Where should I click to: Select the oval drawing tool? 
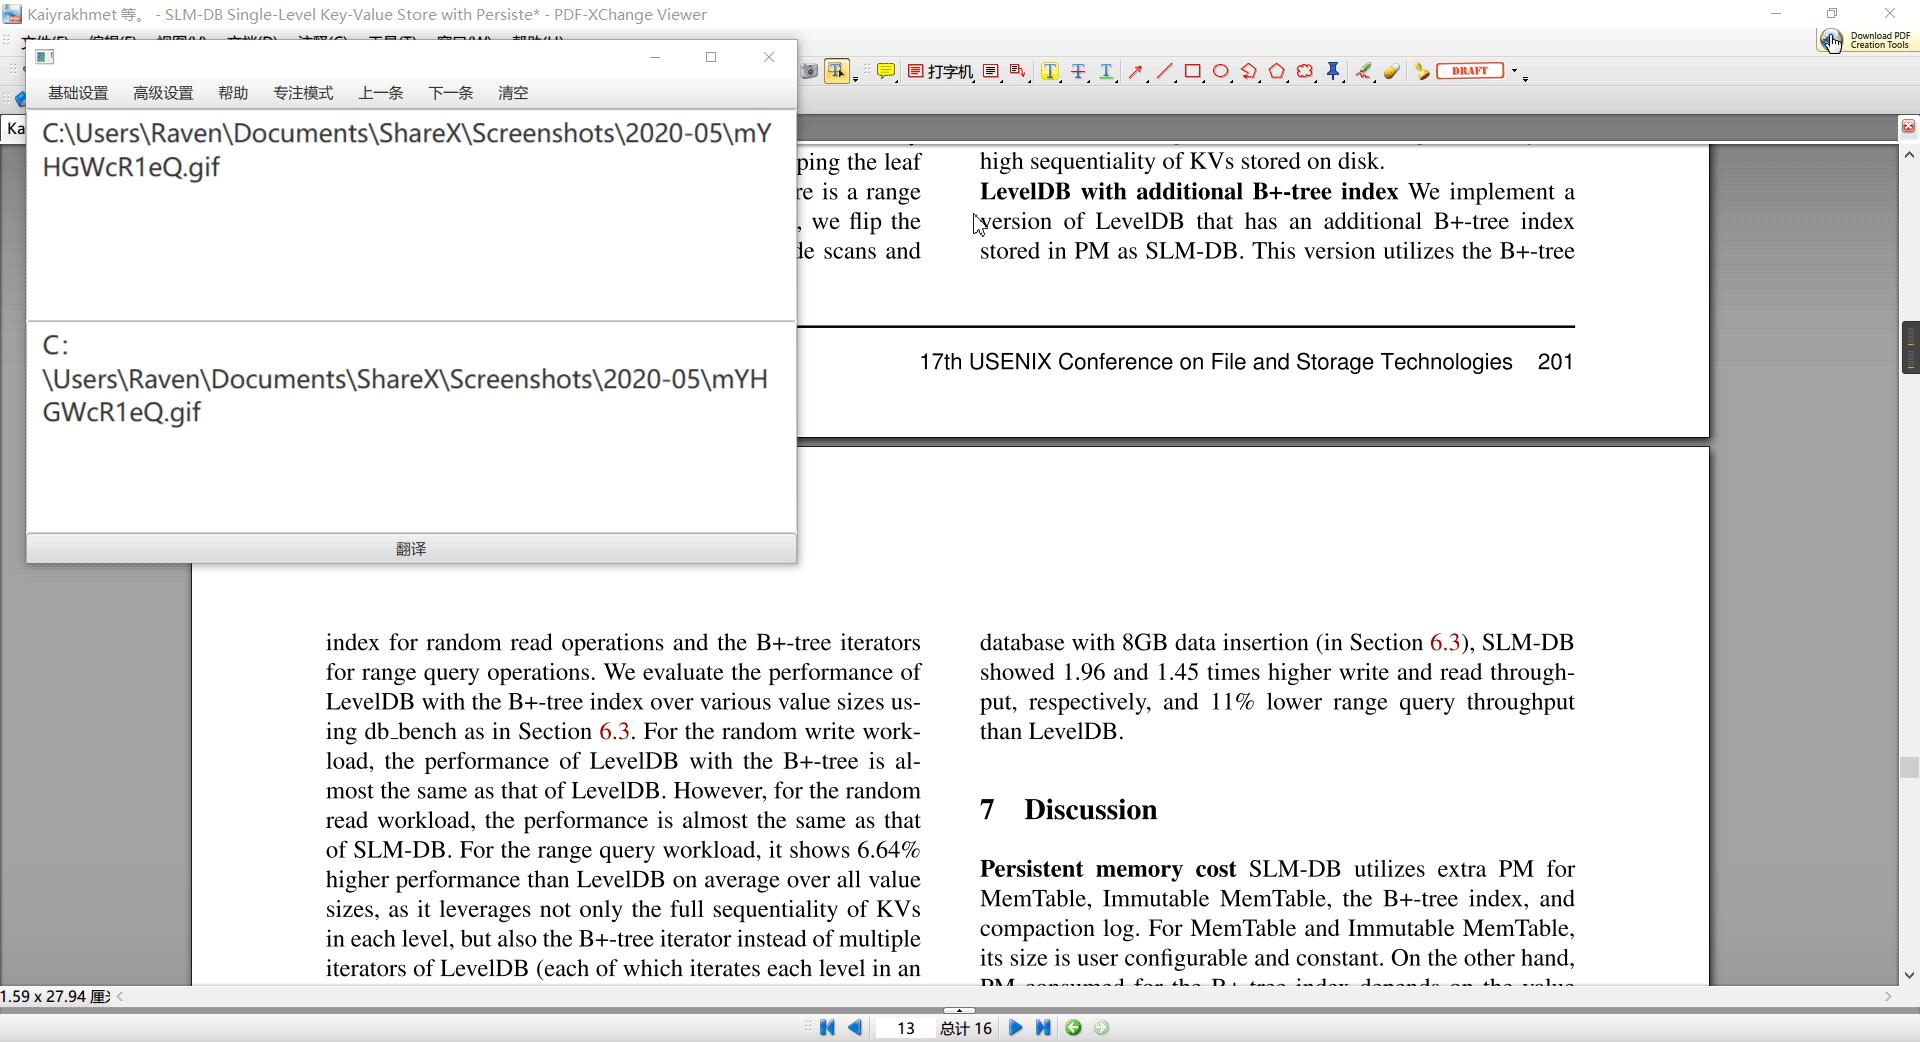[x=1220, y=71]
